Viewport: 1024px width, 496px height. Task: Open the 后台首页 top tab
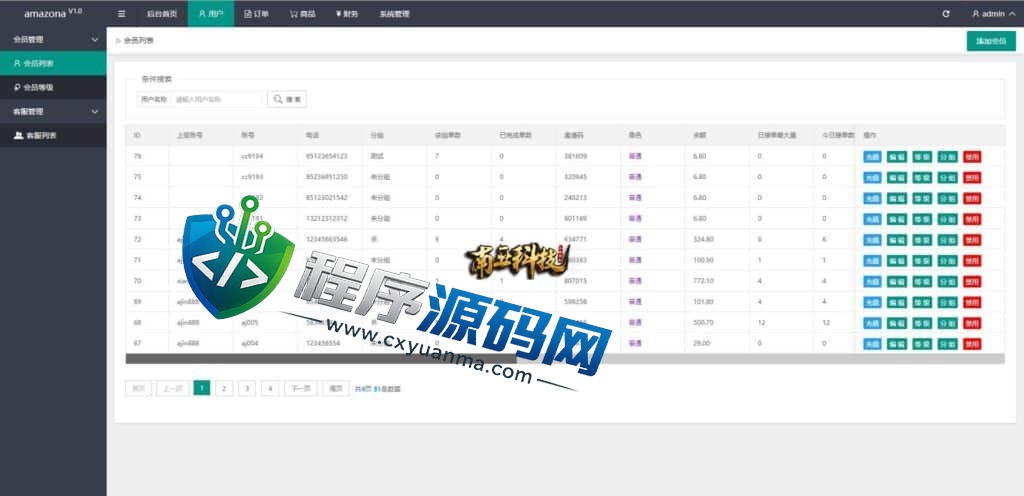pyautogui.click(x=161, y=14)
